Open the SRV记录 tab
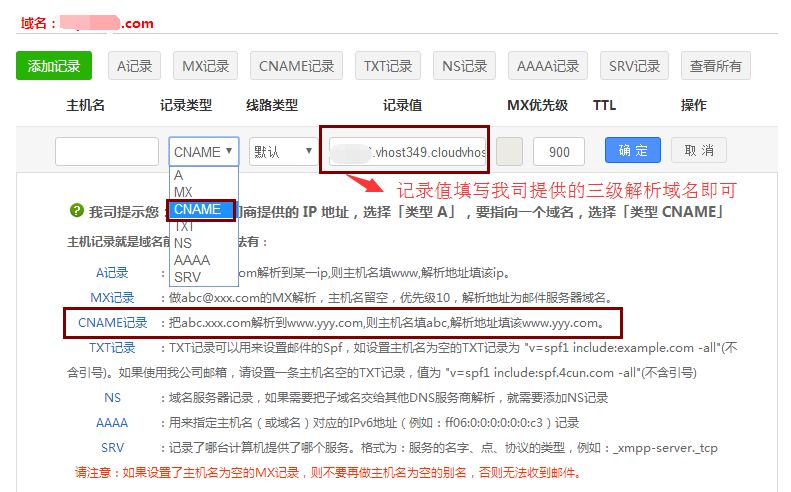This screenshot has width=791, height=492. (635, 66)
